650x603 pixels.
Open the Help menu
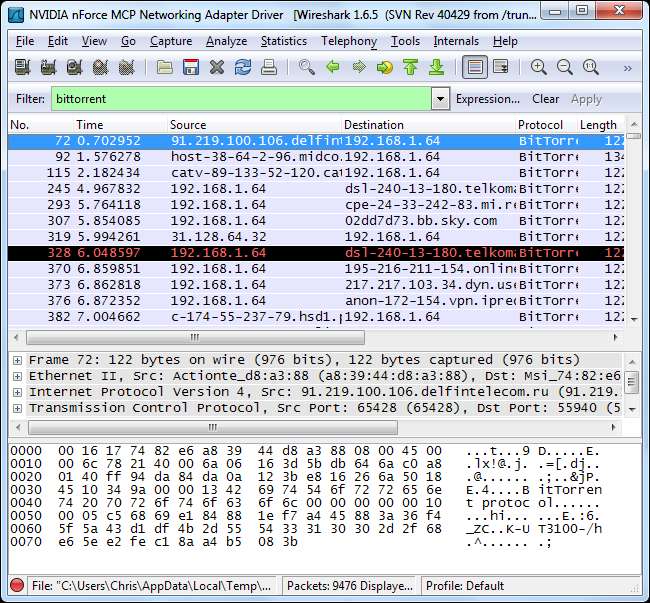(x=505, y=41)
